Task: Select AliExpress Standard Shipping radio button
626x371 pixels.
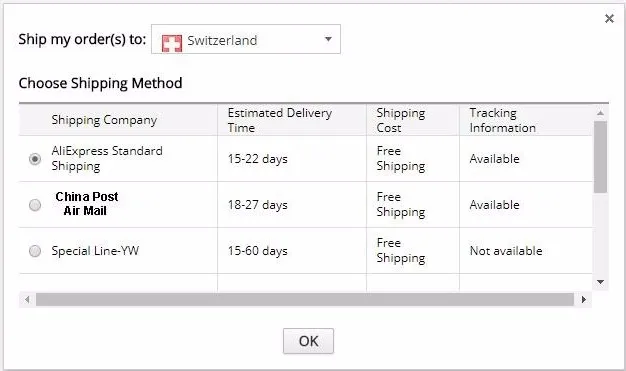Action: pos(35,159)
